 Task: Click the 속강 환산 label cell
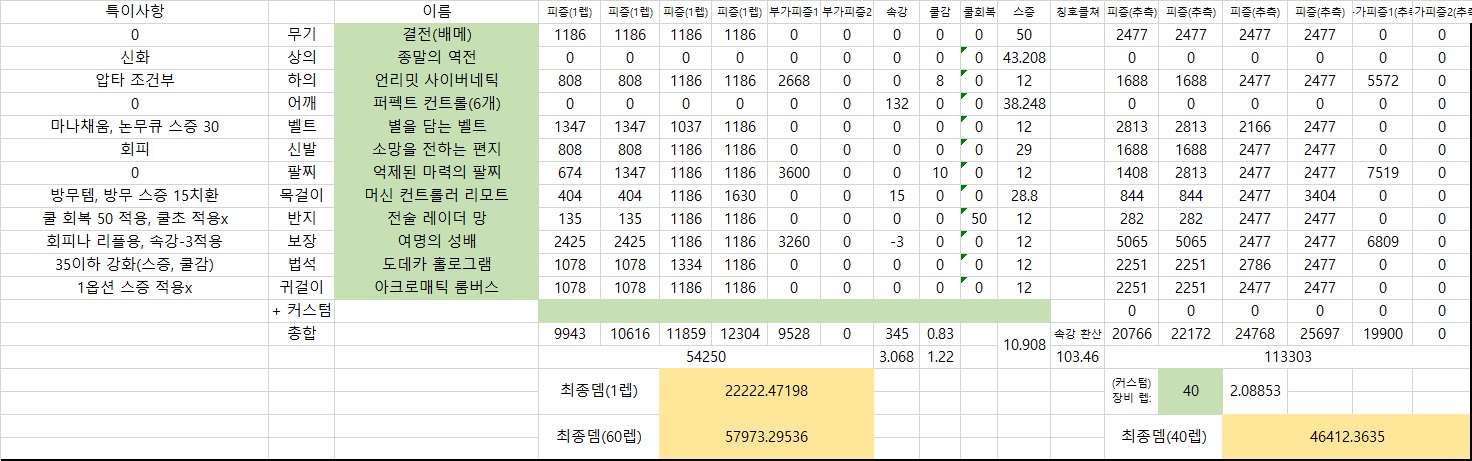click(1076, 334)
